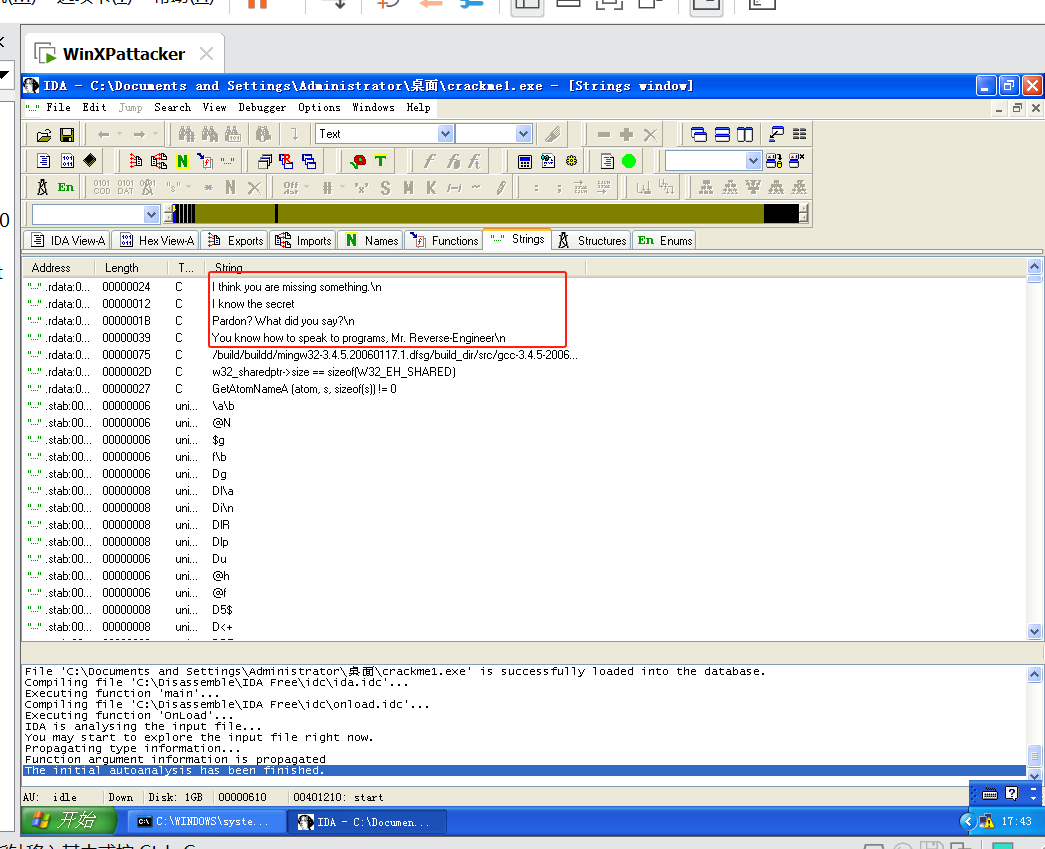Screen dimensions: 1045x849
Task: Click the window list icon
Action: point(799,135)
